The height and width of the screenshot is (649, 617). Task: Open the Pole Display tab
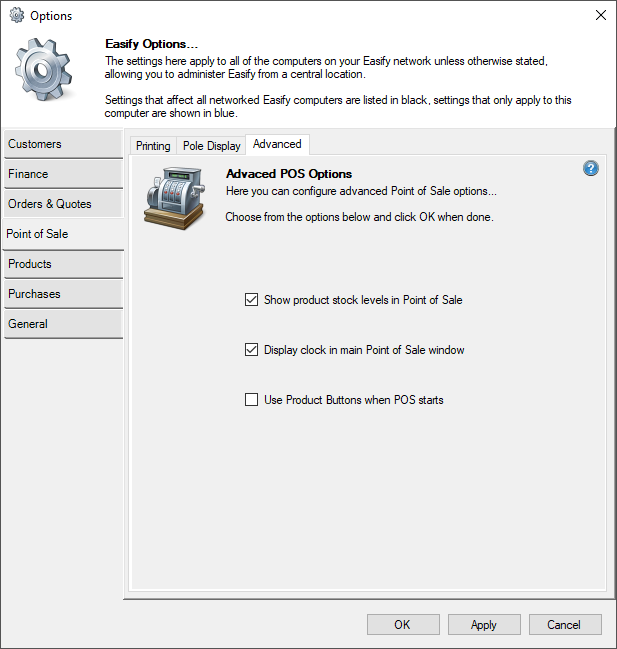click(x=211, y=146)
